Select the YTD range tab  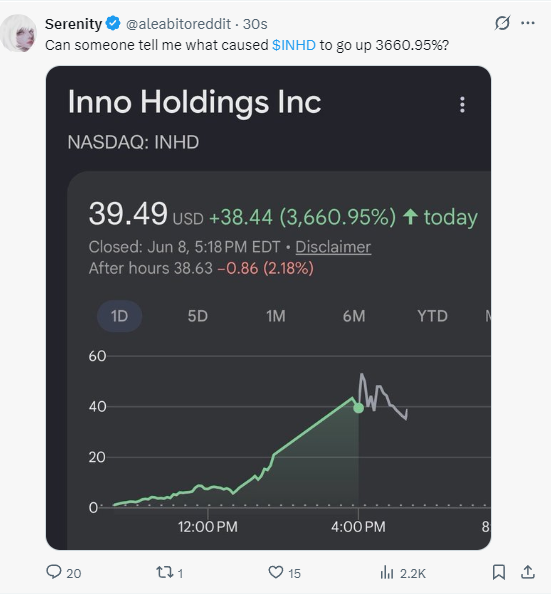tap(432, 316)
